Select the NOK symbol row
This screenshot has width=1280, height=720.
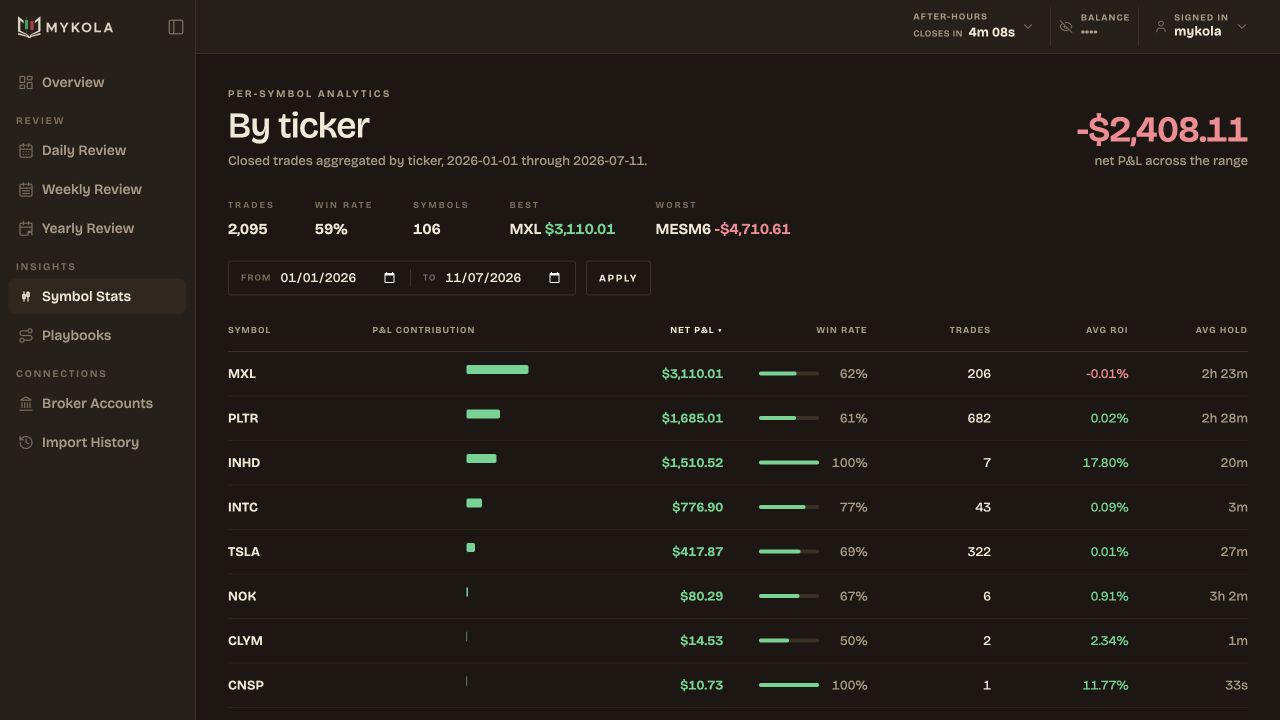[738, 596]
